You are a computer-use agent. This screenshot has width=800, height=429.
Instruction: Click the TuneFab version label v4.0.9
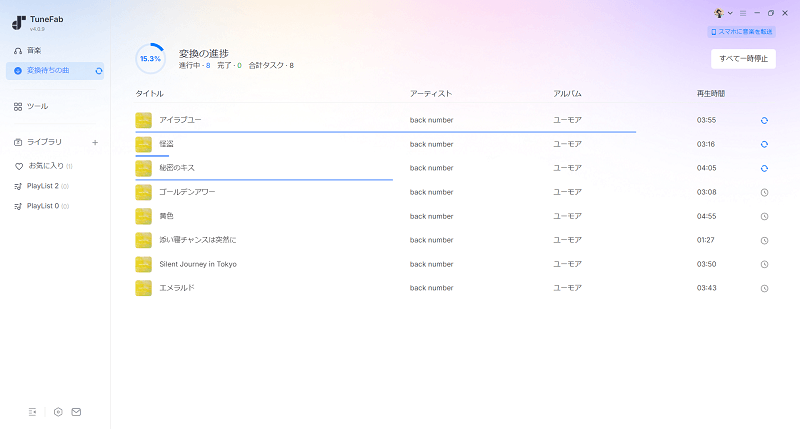tap(37, 30)
